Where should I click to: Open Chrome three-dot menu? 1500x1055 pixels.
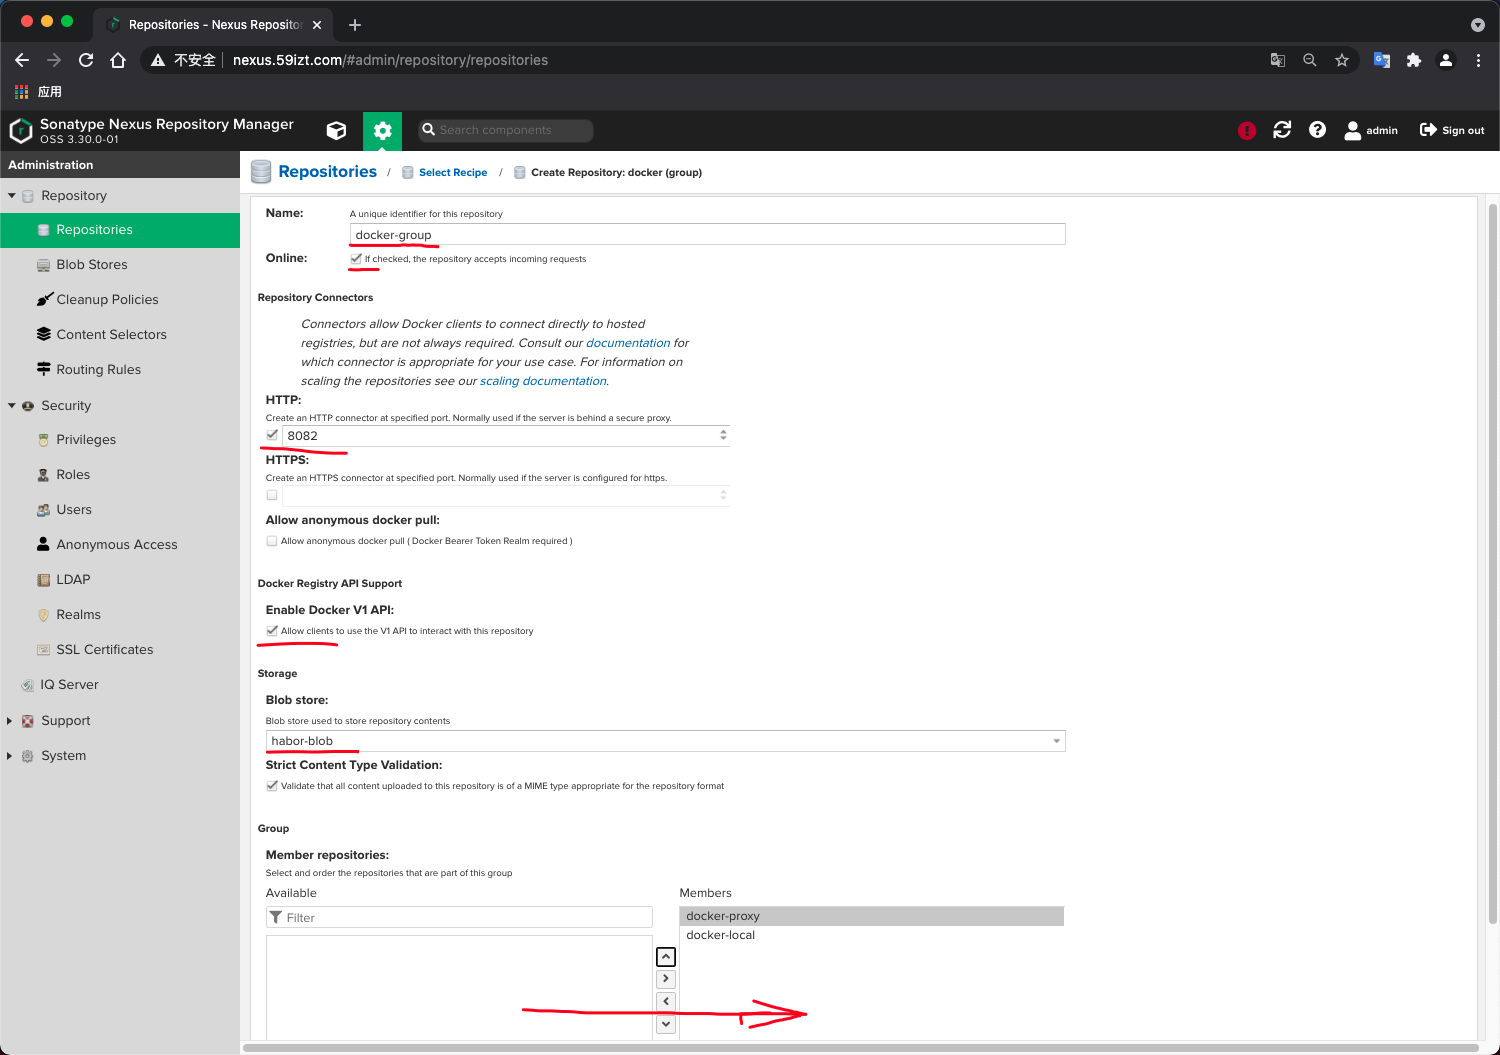tap(1478, 60)
